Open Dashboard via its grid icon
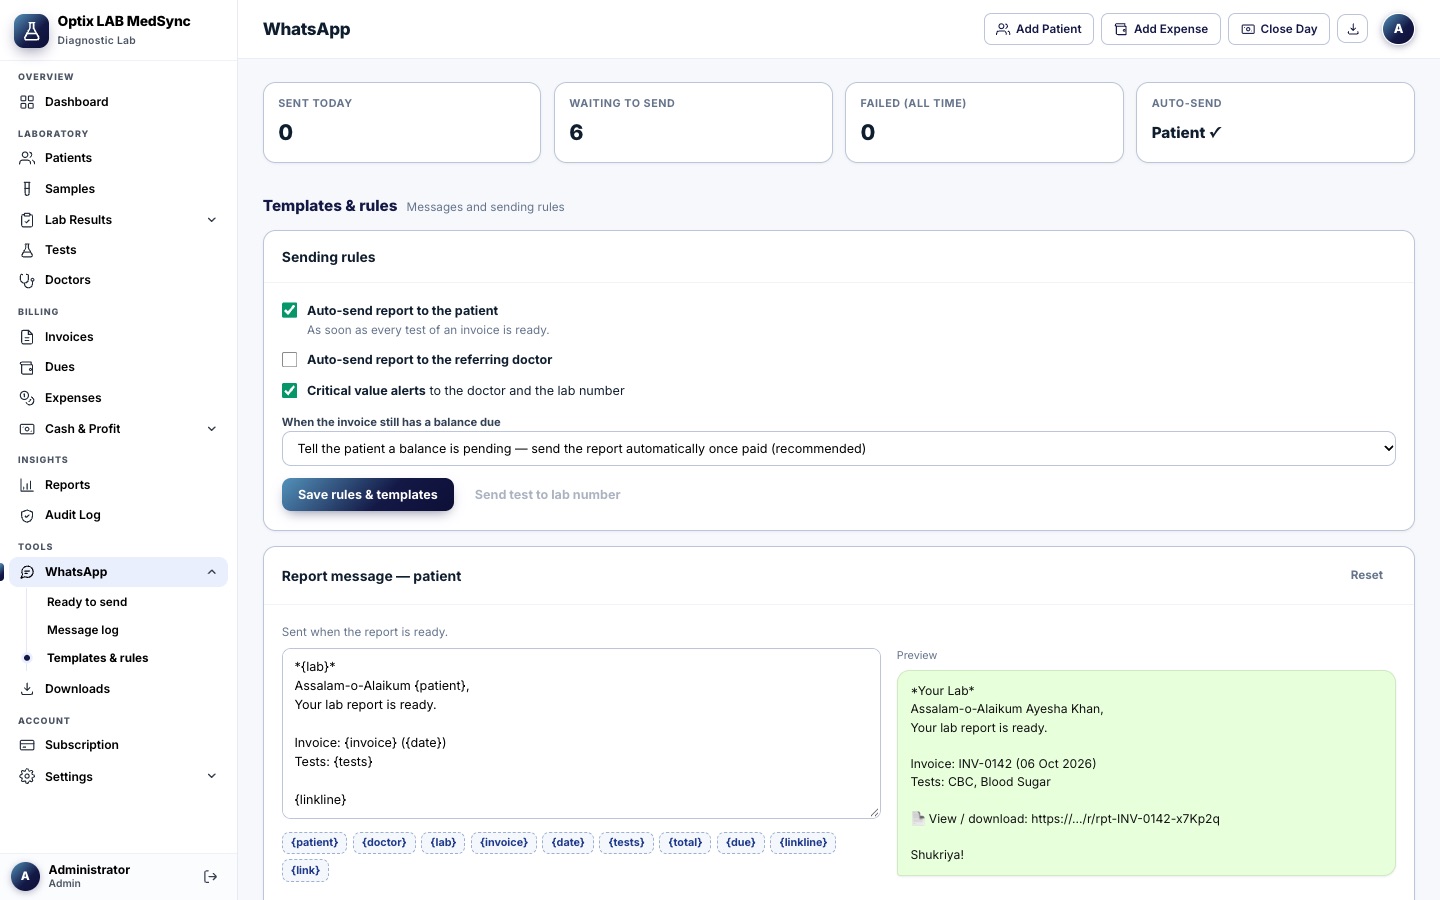1440x900 pixels. tap(27, 102)
